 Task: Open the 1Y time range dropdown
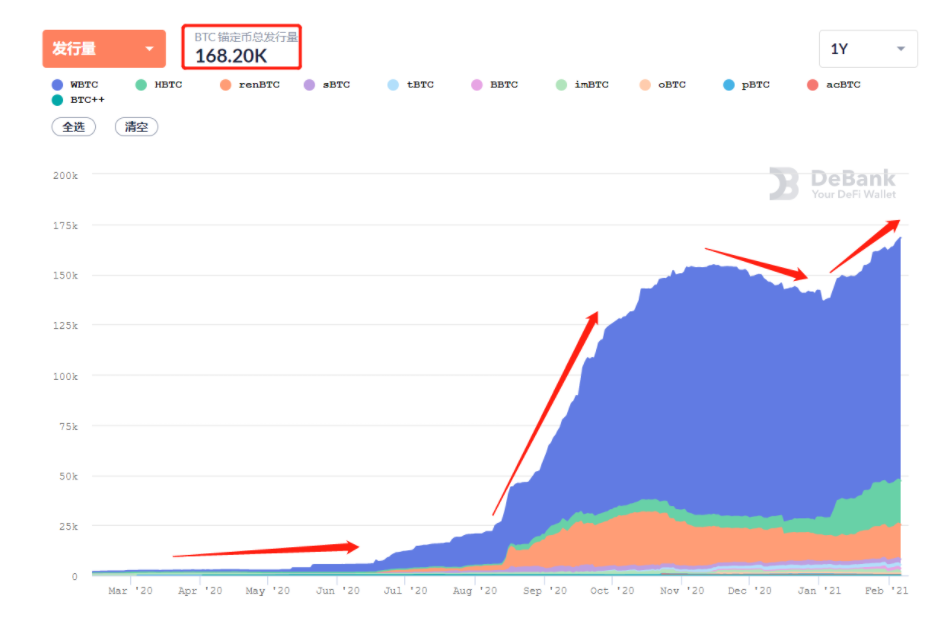pyautogui.click(x=867, y=48)
